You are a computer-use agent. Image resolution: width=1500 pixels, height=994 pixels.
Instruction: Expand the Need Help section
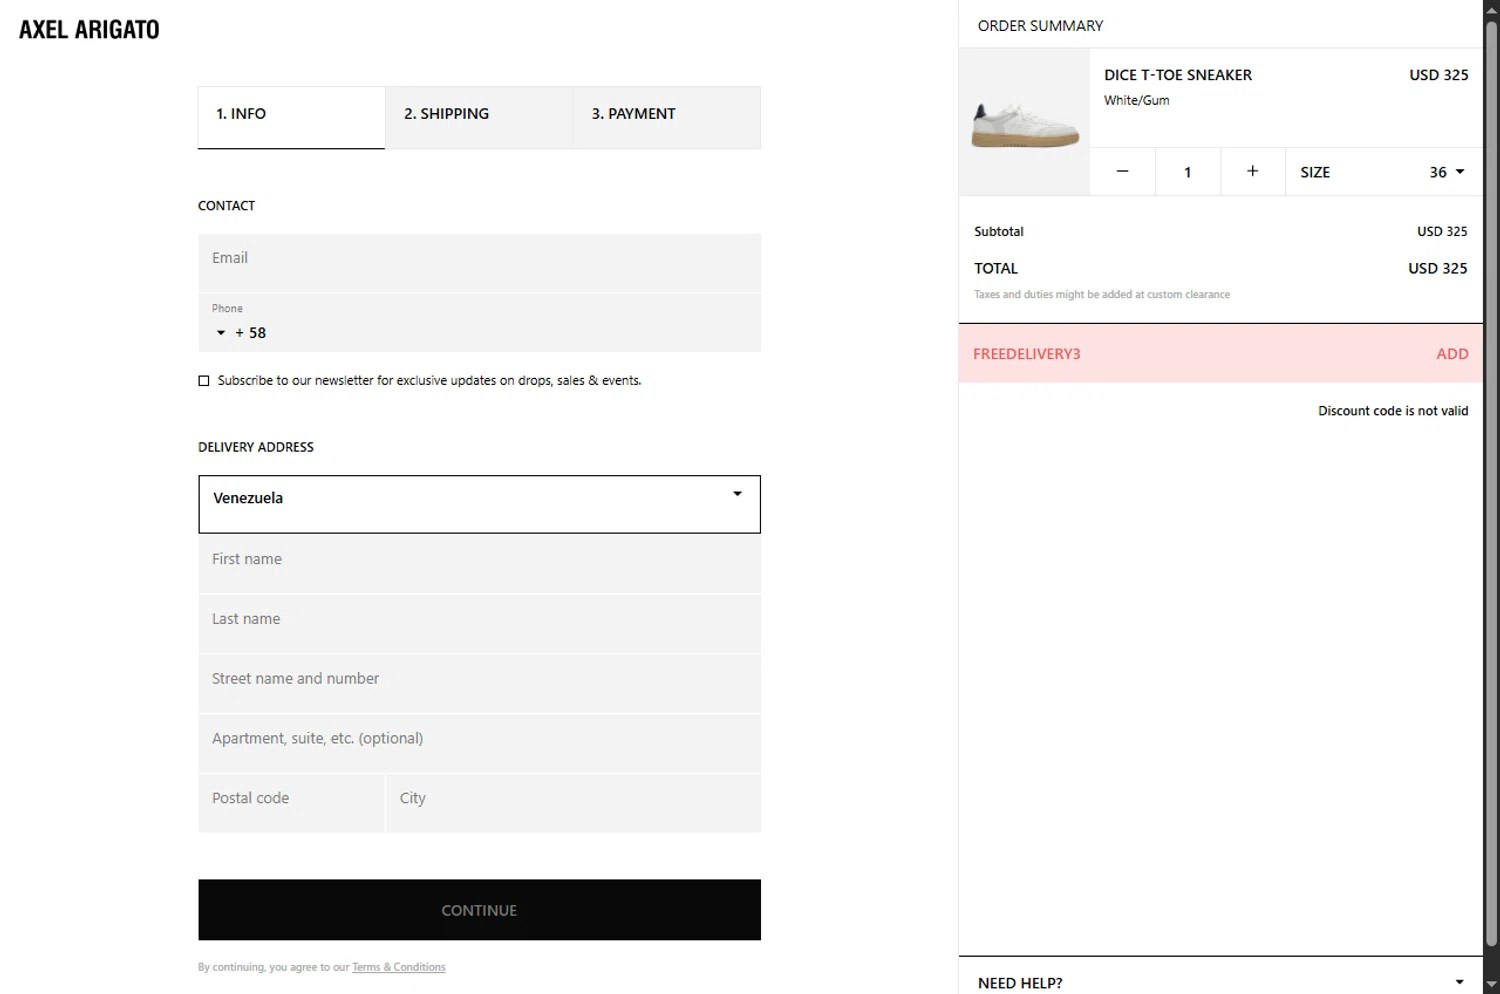tap(1220, 982)
